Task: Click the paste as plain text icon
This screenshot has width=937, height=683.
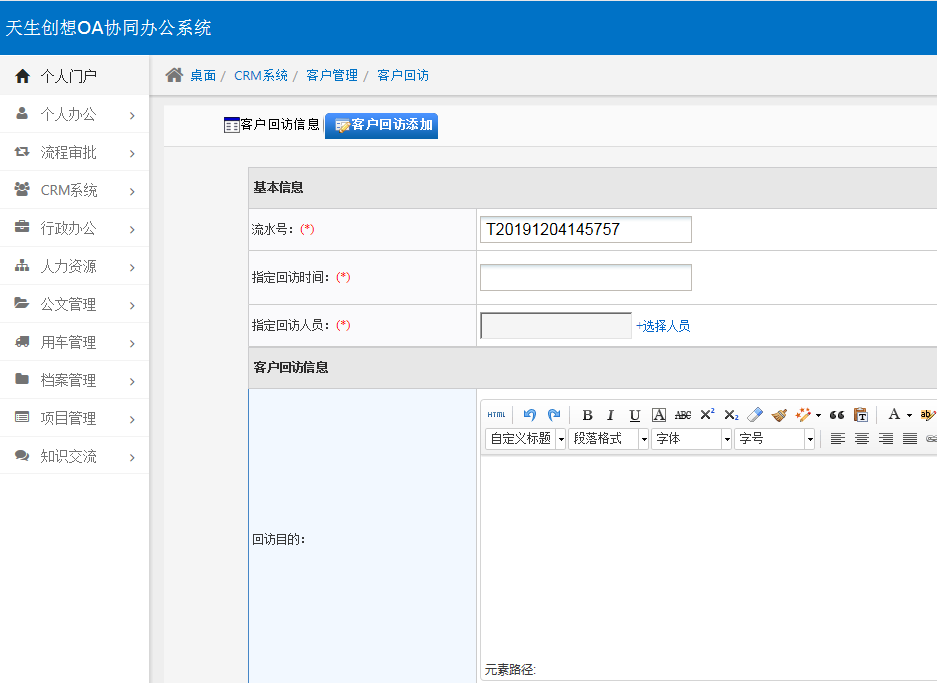Action: 861,415
